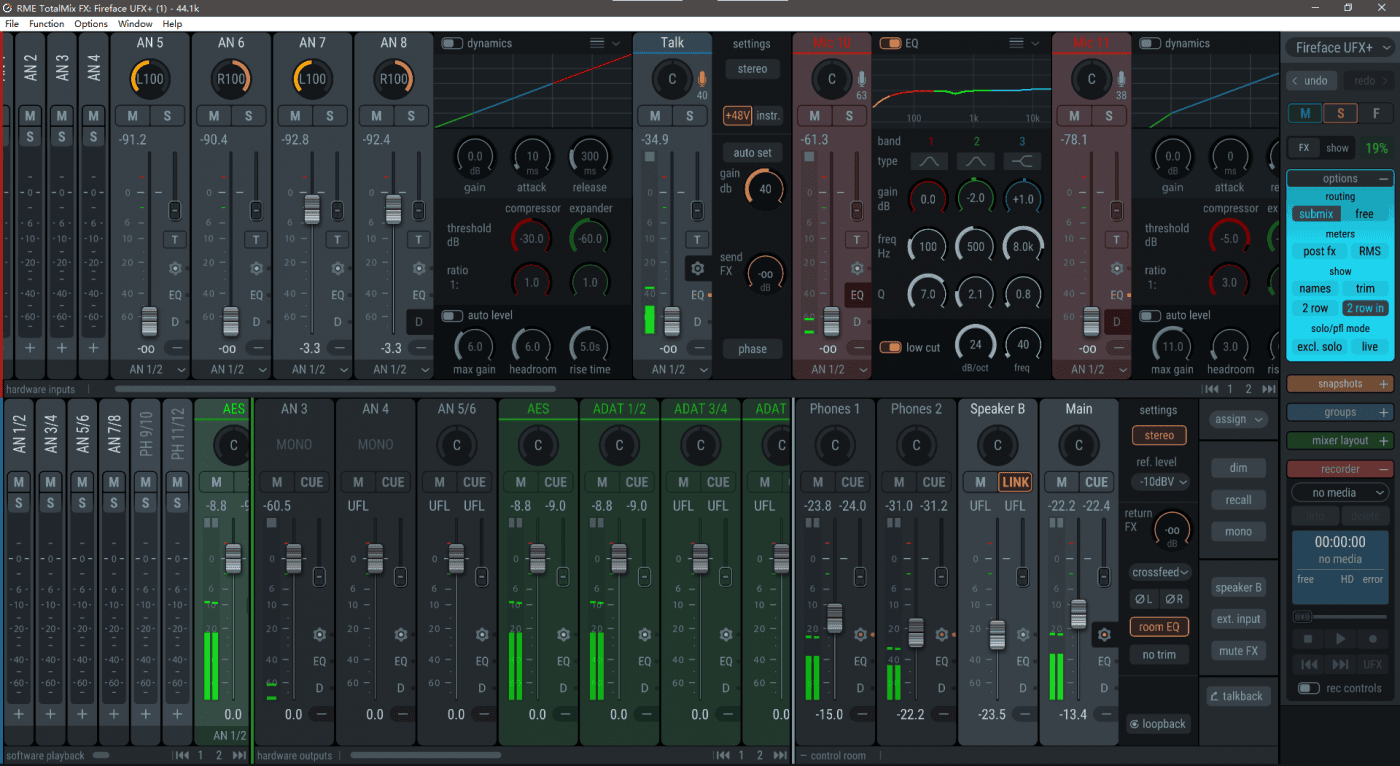Viewport: 1400px width, 766px height.
Task: Select band 3 shelf filter type
Action: (x=1022, y=161)
